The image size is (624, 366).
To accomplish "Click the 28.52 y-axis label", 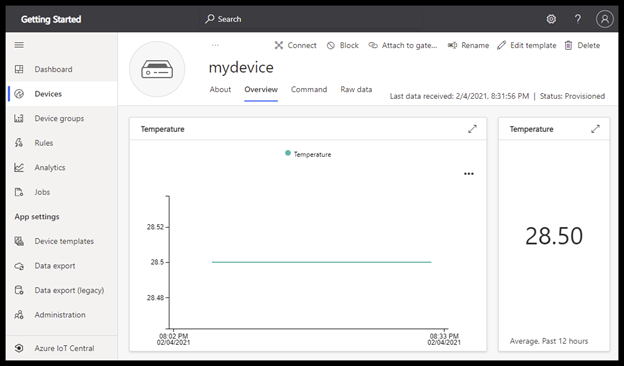I will point(155,227).
